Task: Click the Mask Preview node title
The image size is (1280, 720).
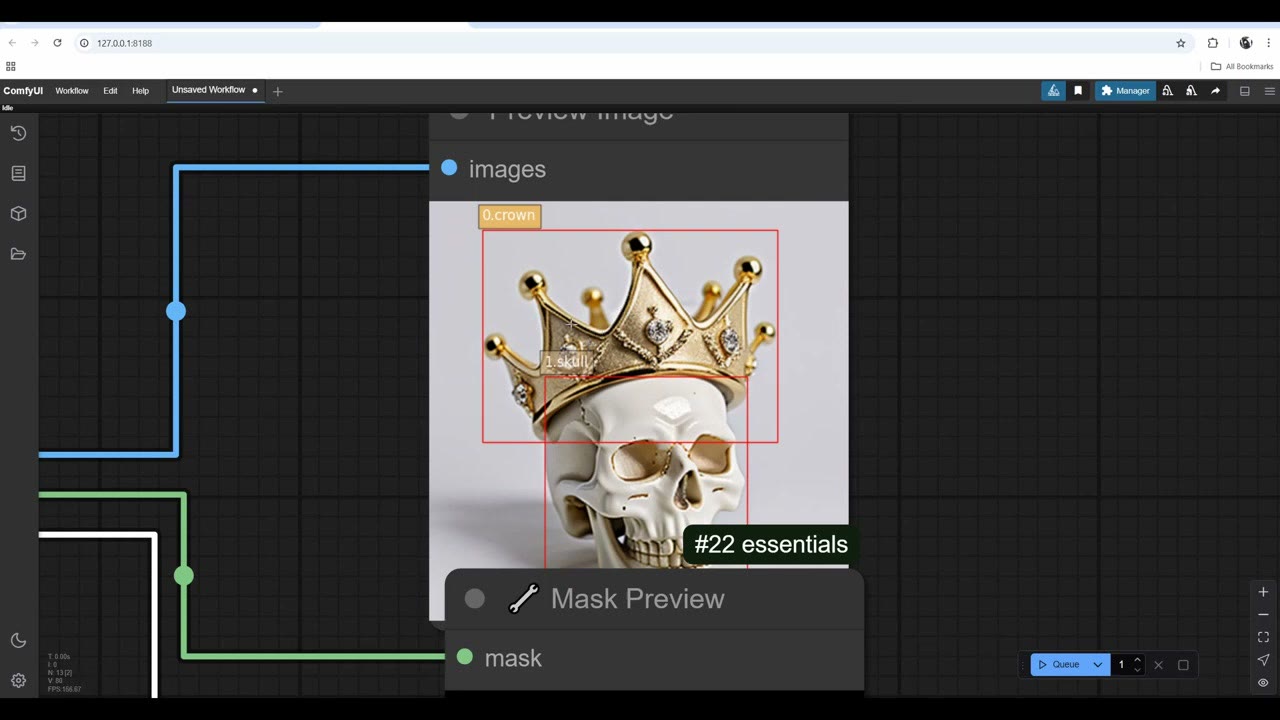Action: [637, 598]
